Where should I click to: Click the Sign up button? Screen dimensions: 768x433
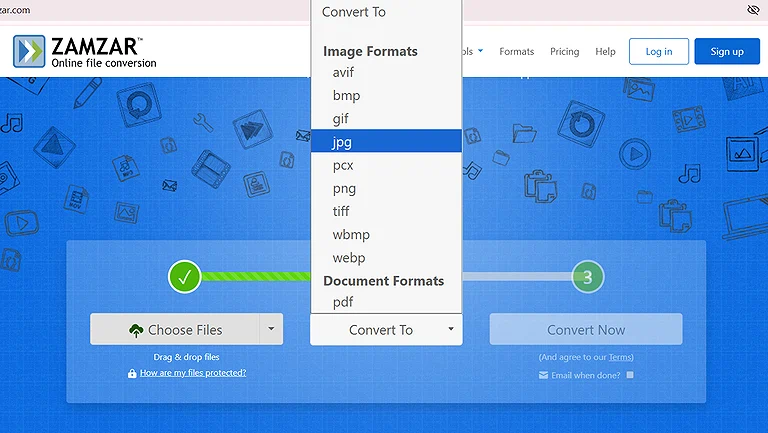727,51
